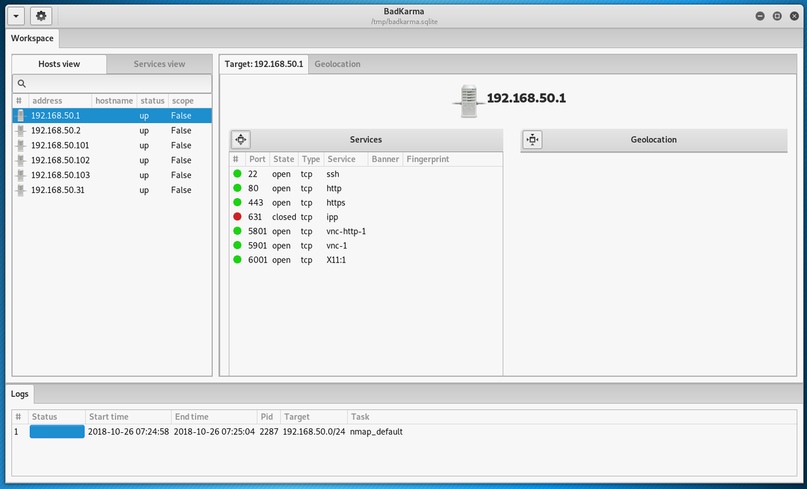Image resolution: width=807 pixels, height=489 pixels.
Task: Click the nmap_default progress bar in Logs
Action: [x=57, y=432]
